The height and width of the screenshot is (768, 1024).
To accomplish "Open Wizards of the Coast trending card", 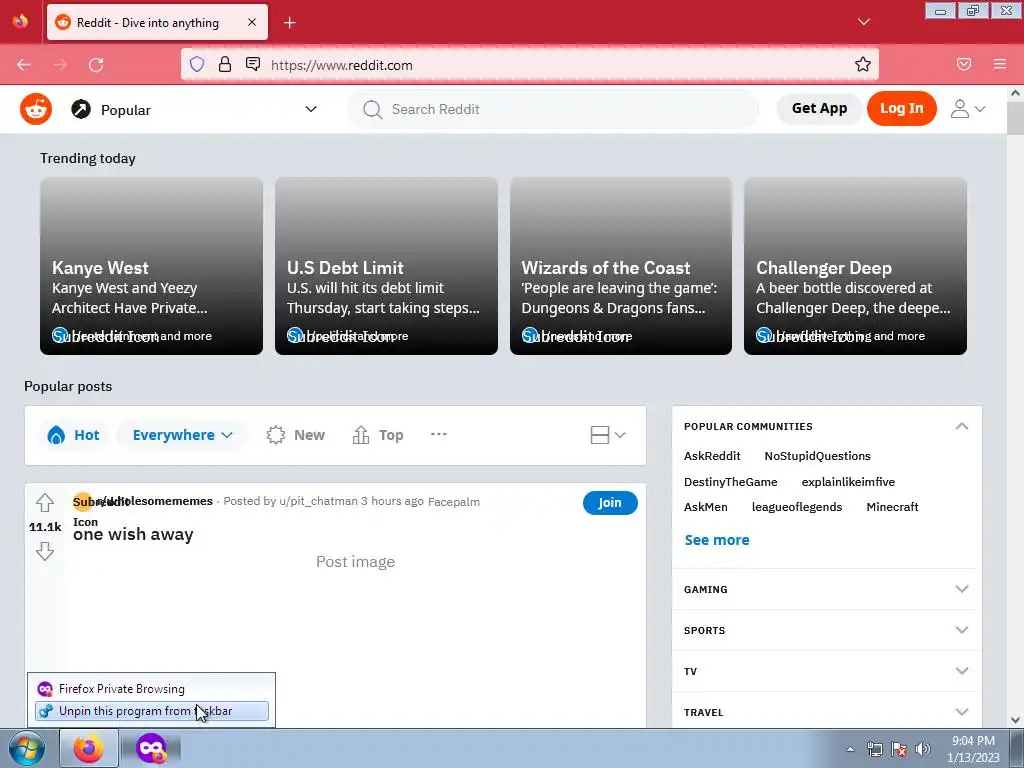I will 620,266.
